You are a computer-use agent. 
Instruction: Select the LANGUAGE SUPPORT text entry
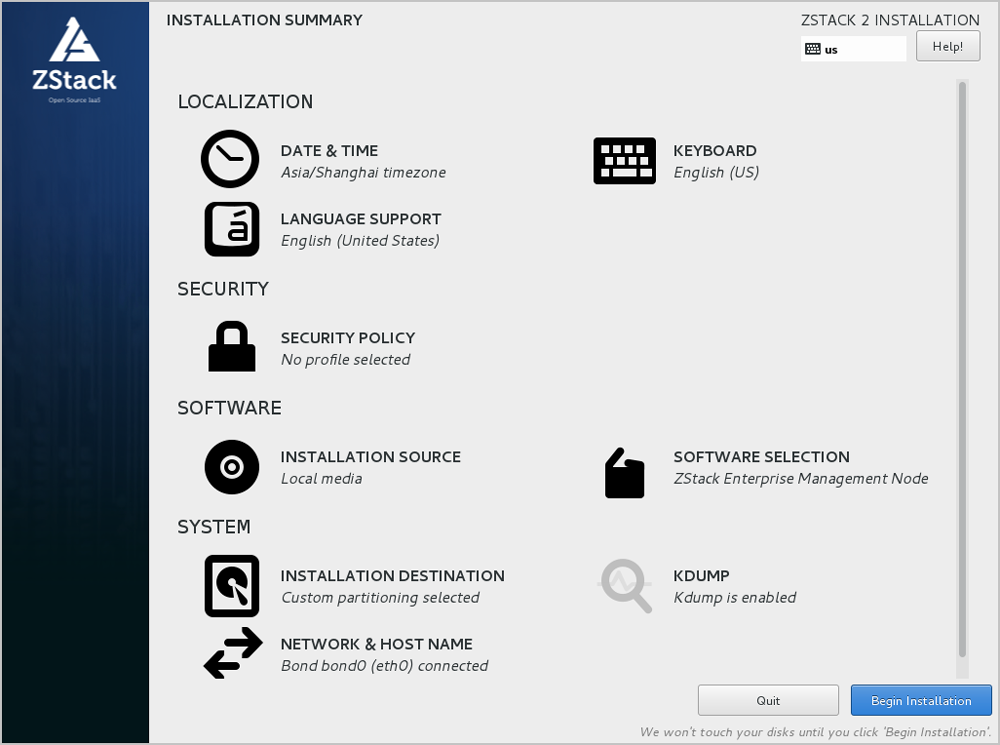360,219
